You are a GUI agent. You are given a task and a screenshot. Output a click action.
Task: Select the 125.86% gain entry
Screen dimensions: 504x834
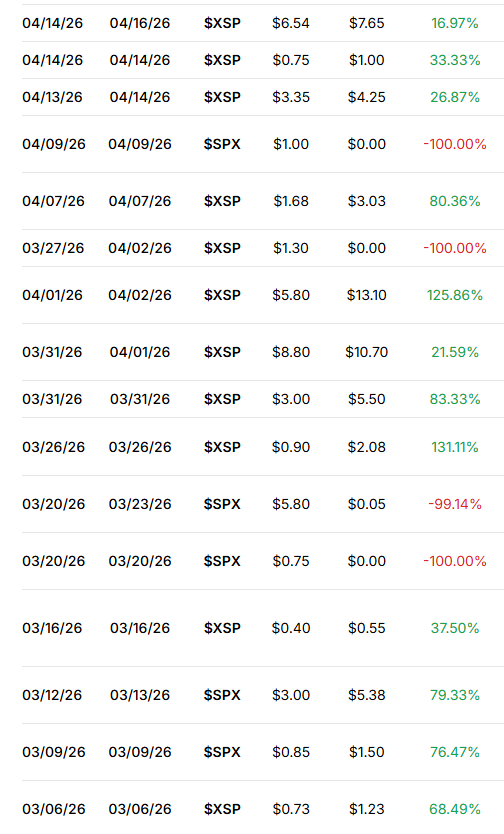455,295
